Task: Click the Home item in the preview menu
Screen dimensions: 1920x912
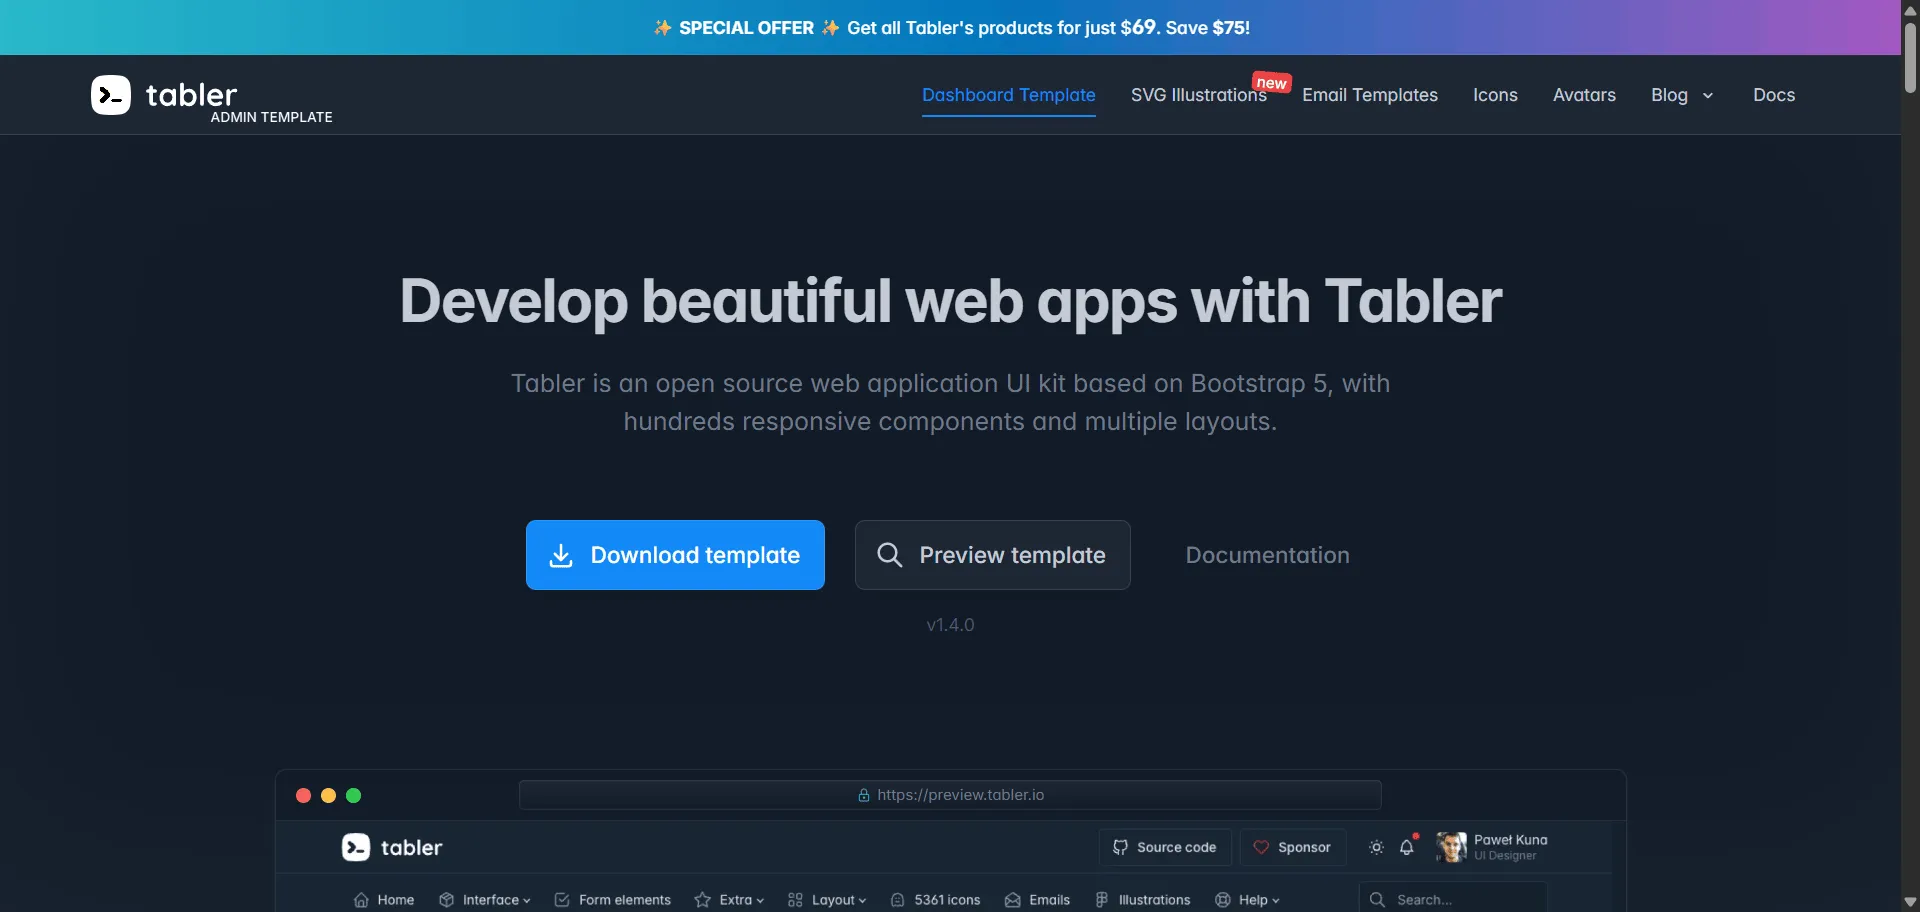Action: (384, 900)
